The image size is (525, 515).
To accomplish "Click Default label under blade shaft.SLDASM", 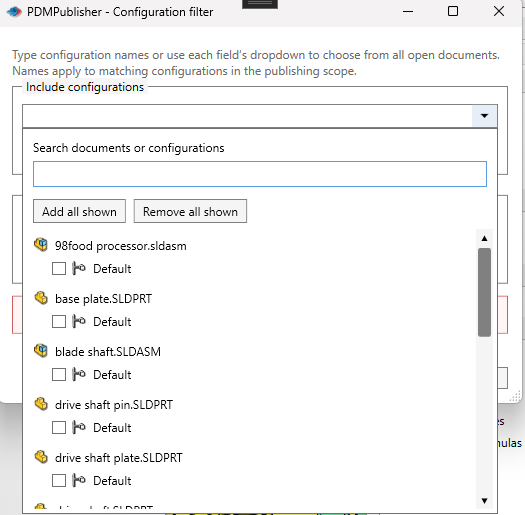I will click(112, 374).
